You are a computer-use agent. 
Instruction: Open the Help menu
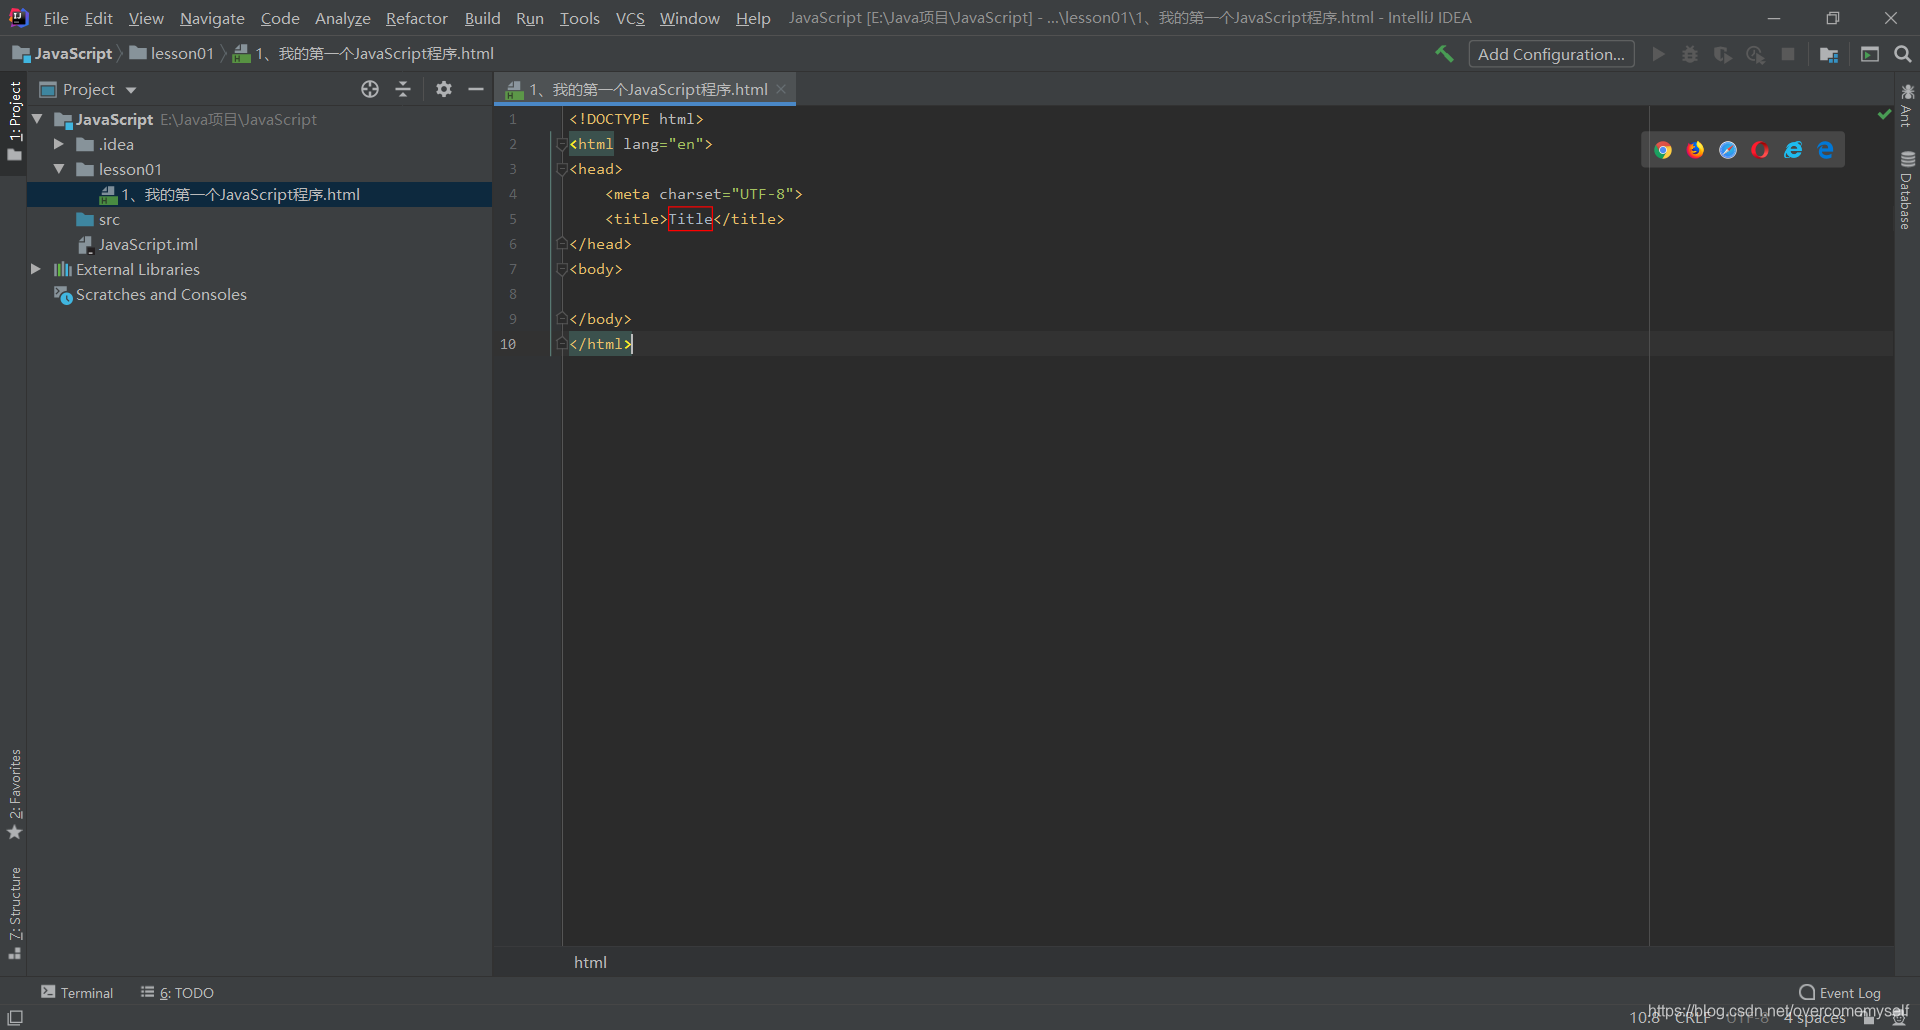[x=753, y=18]
